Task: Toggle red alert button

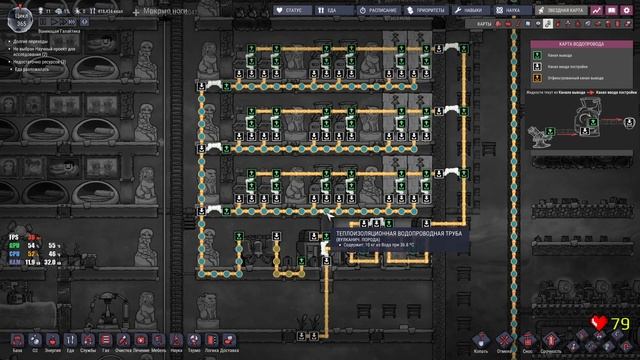Action: click(x=84, y=22)
